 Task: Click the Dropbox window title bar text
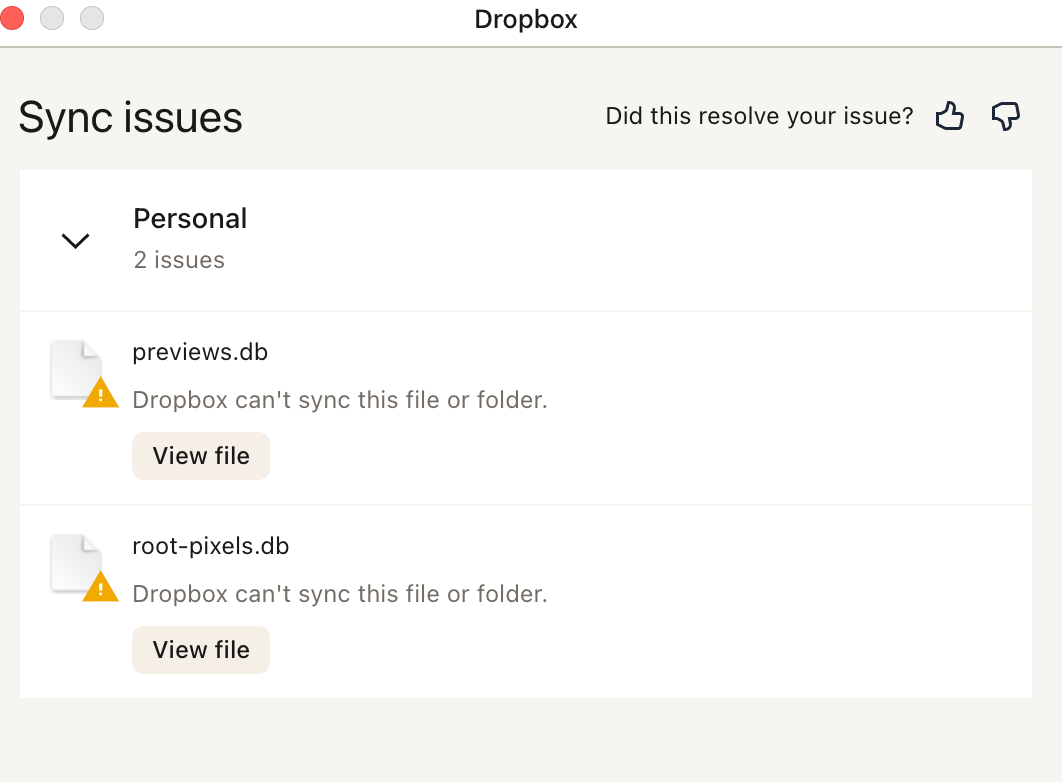(x=526, y=20)
